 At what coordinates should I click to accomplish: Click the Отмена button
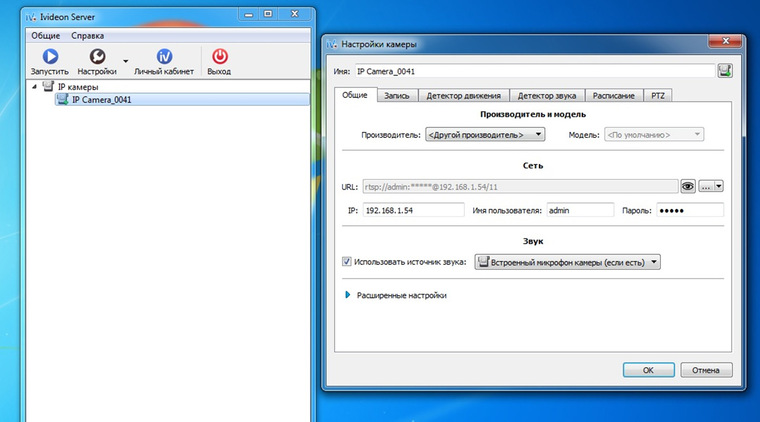(x=706, y=370)
